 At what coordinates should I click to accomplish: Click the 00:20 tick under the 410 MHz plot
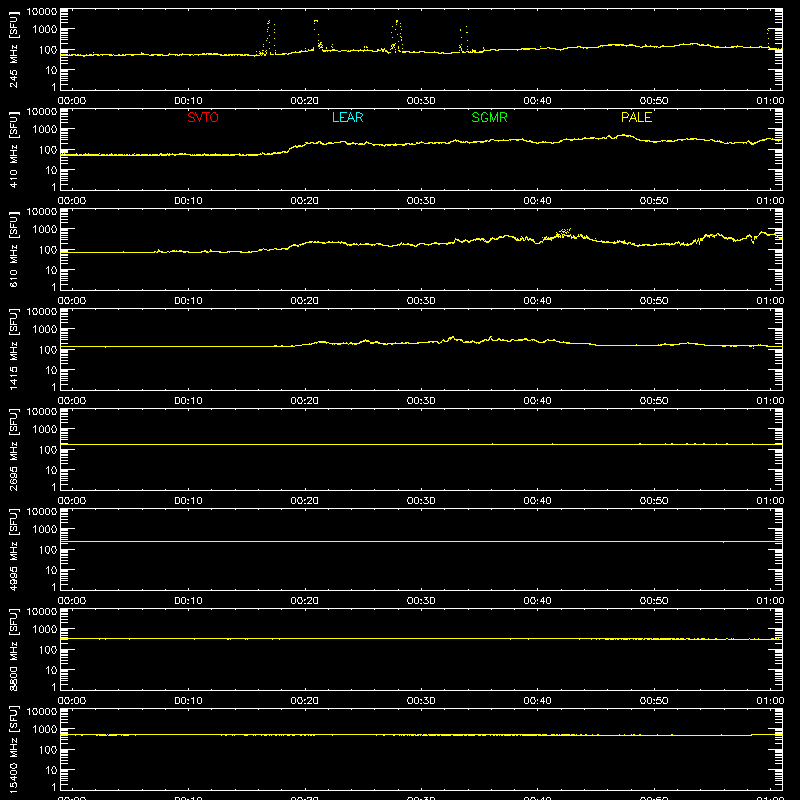[305, 201]
